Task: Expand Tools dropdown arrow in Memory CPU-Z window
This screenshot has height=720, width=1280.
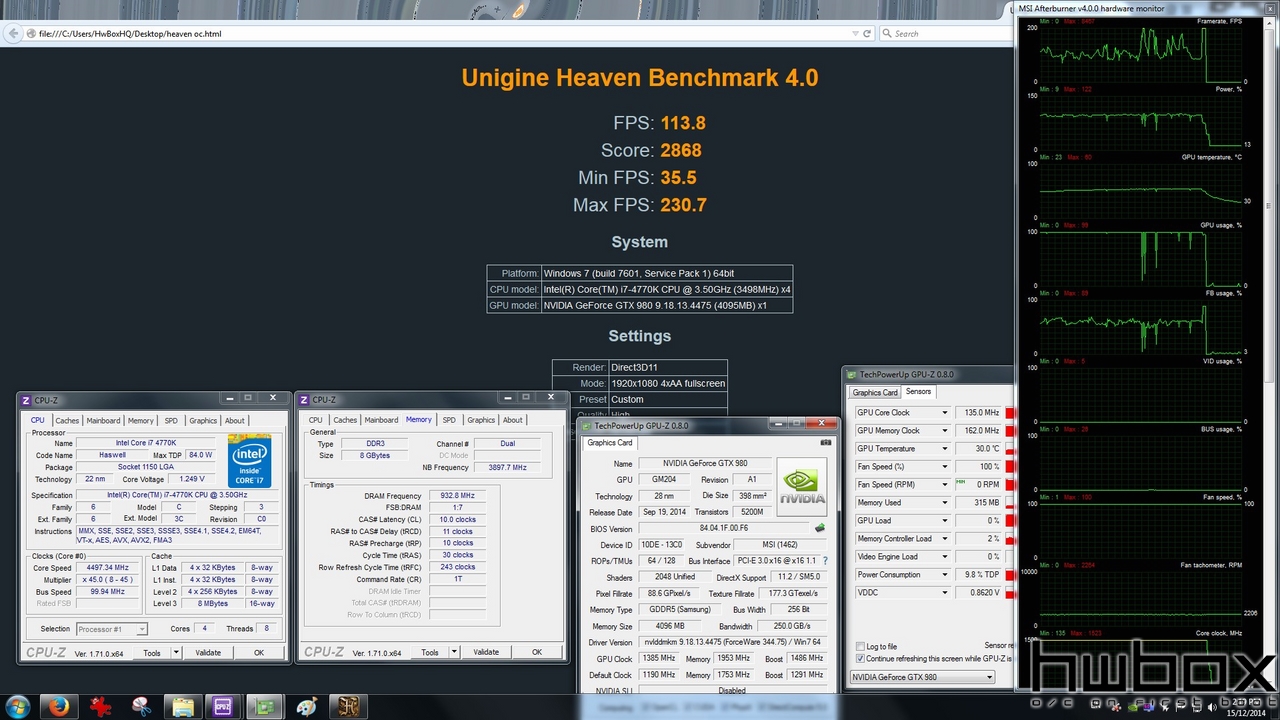Action: tap(454, 652)
